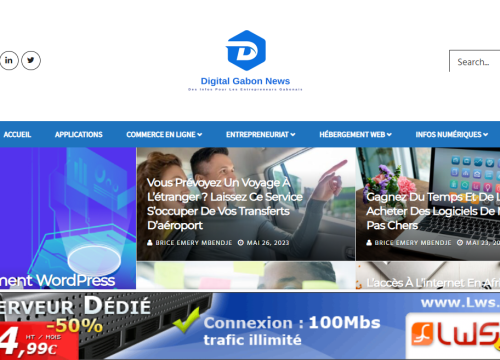Expand the Hébergement Web dropdown chevron
Screen dimensions: 500x360
tap(389, 135)
